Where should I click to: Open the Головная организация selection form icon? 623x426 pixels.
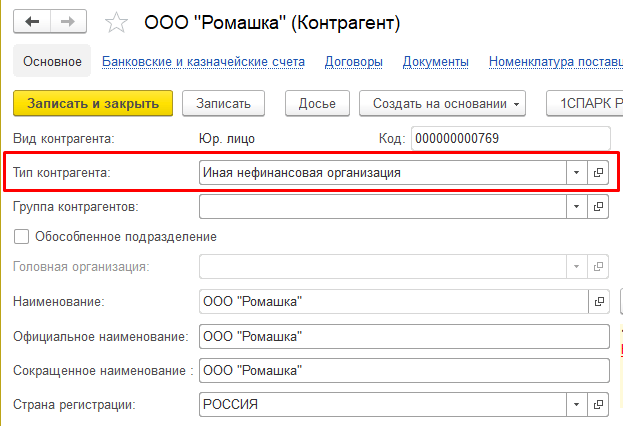[x=599, y=267]
